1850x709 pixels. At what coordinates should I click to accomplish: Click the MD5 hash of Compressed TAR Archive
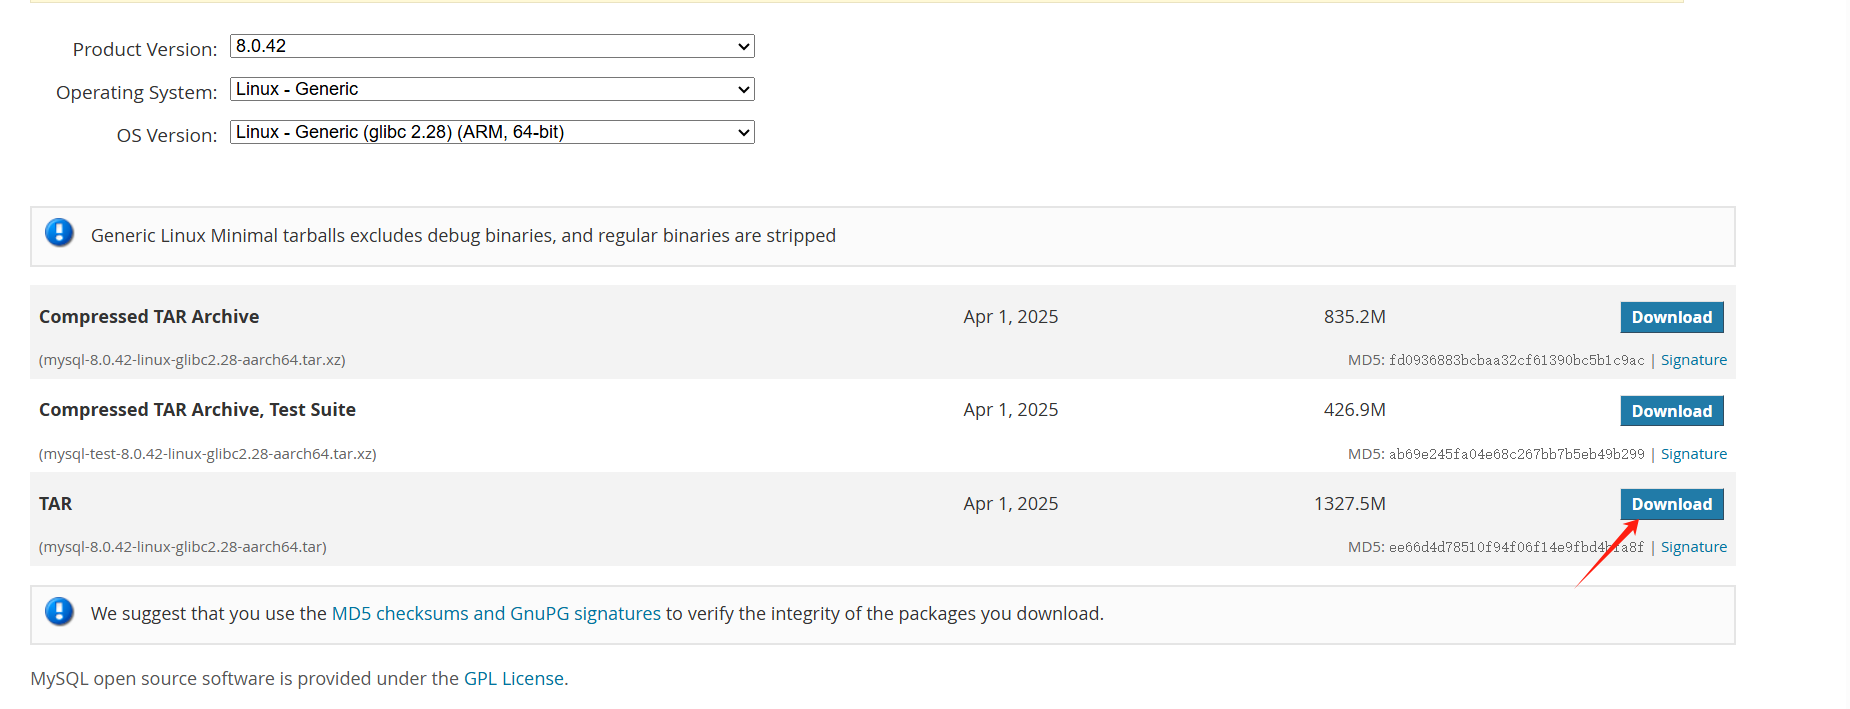[1516, 360]
